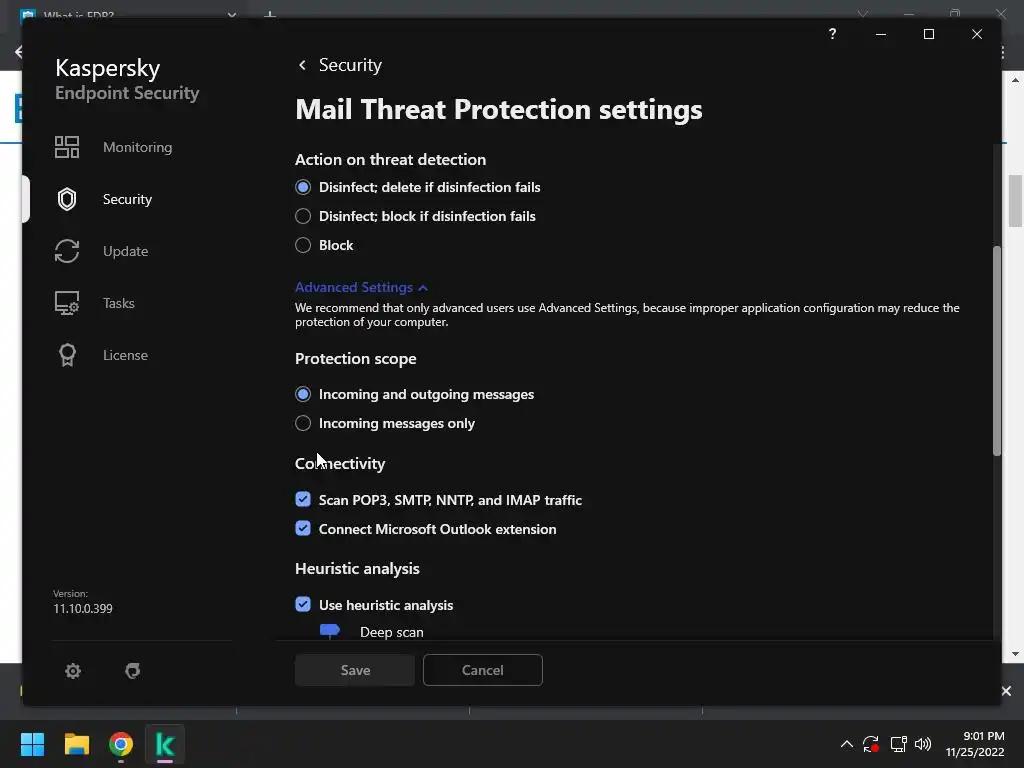Image resolution: width=1024 pixels, height=768 pixels.
Task: Open the taskbar clock and date
Action: (x=975, y=744)
